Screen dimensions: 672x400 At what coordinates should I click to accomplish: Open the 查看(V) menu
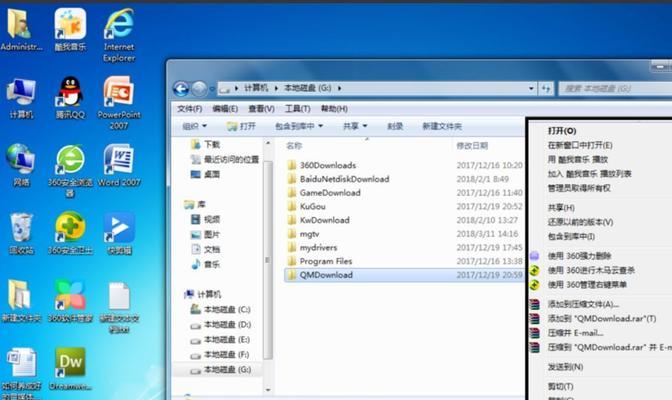[x=261, y=109]
